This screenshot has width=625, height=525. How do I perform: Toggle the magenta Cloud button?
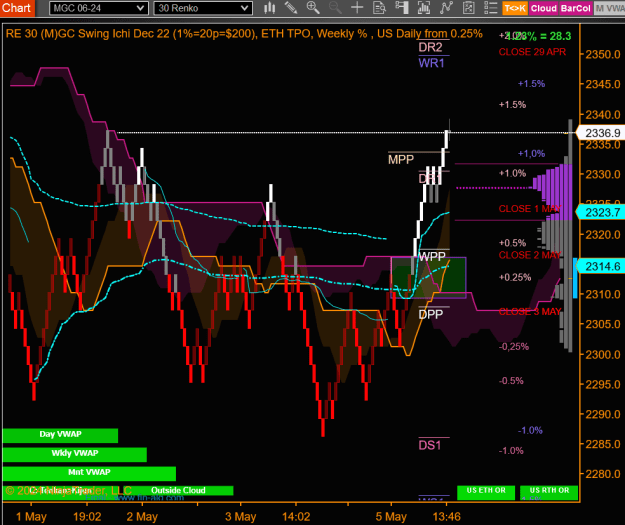(x=544, y=8)
